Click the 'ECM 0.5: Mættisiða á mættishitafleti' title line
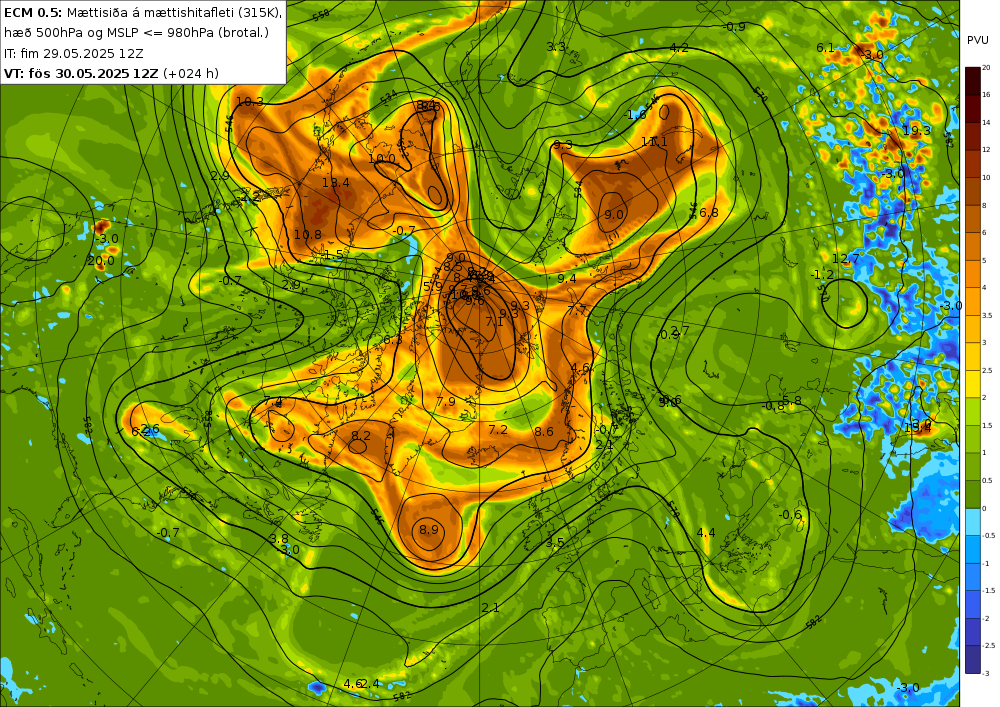Viewport: 1000px width, 707px height. click(x=143, y=12)
